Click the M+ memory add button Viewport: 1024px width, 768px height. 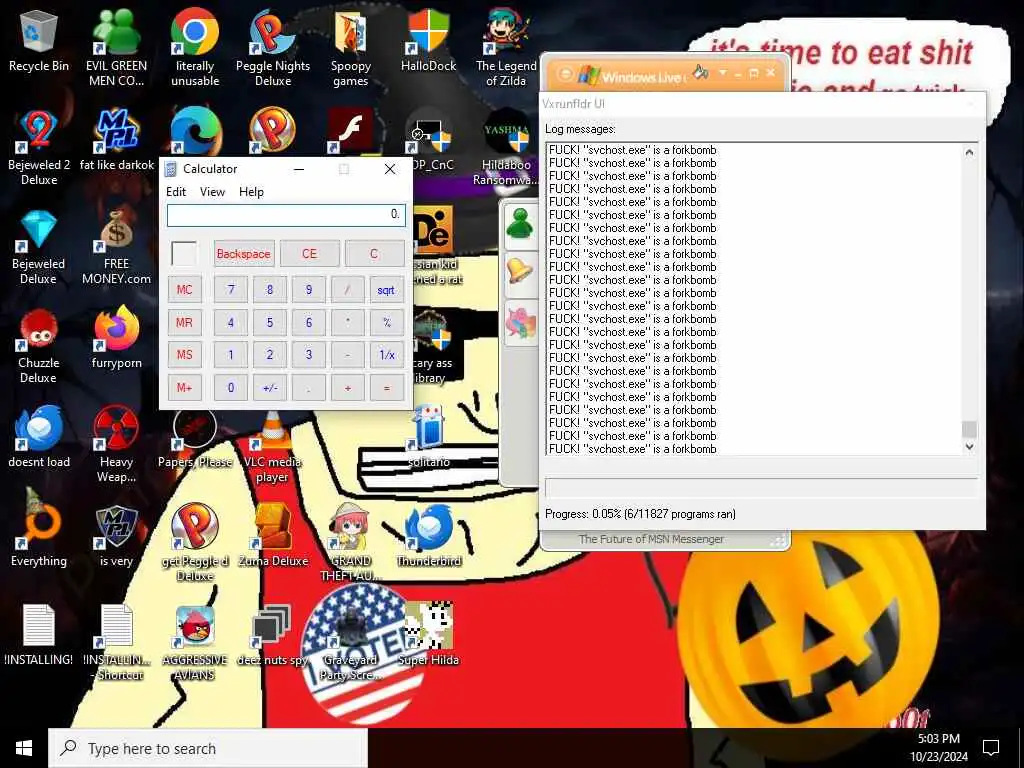(x=184, y=388)
